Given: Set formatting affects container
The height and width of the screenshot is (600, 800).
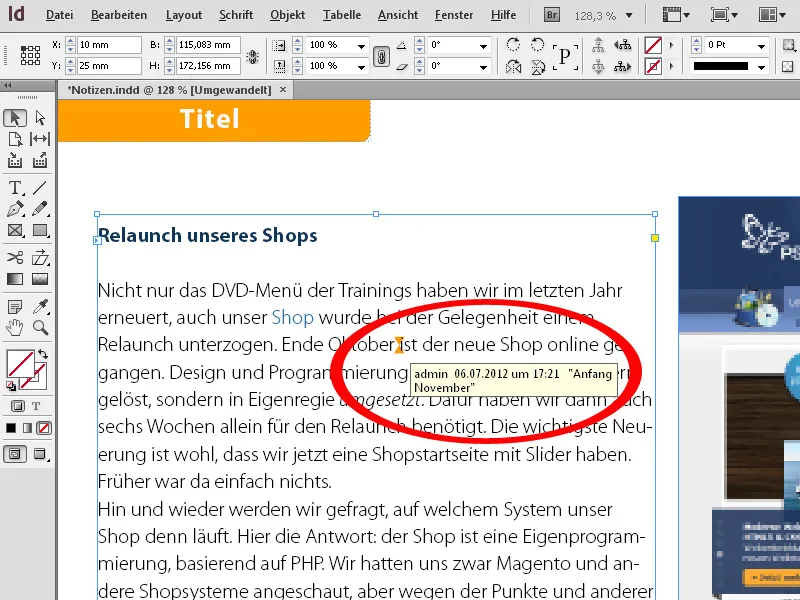Looking at the screenshot, I should point(18,406).
